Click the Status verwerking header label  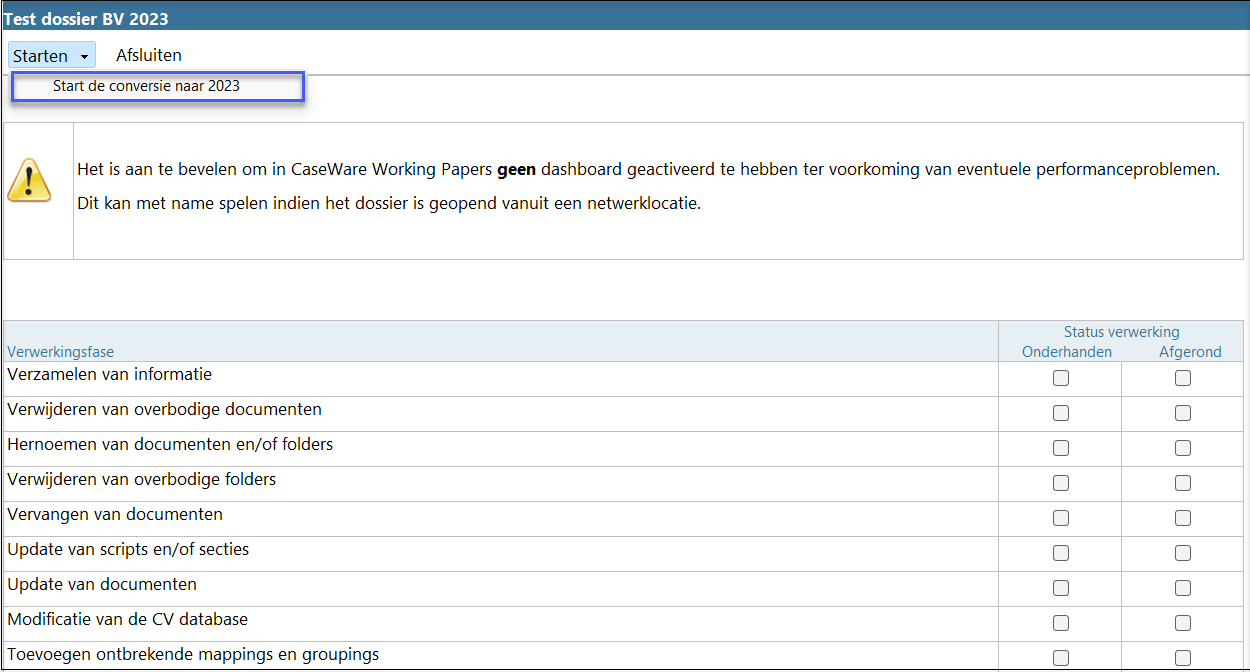tap(1121, 332)
